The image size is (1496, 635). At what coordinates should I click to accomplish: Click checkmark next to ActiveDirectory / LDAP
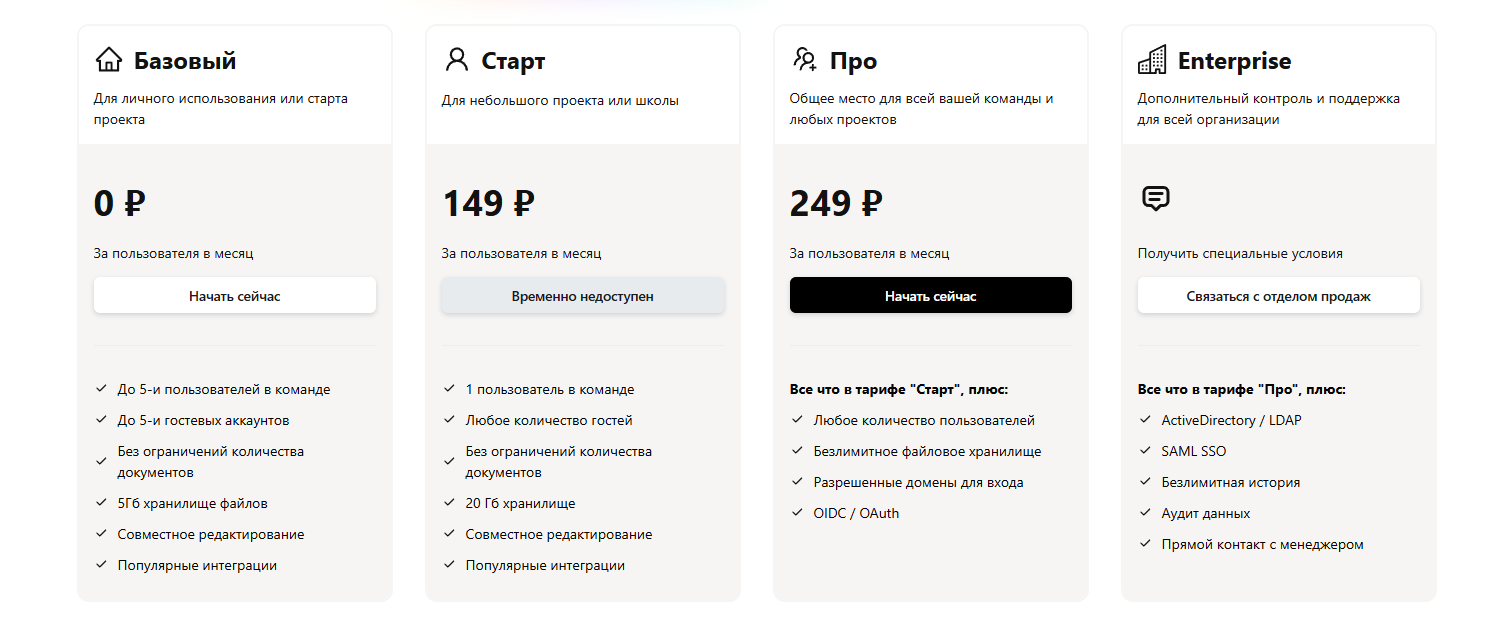[1145, 420]
